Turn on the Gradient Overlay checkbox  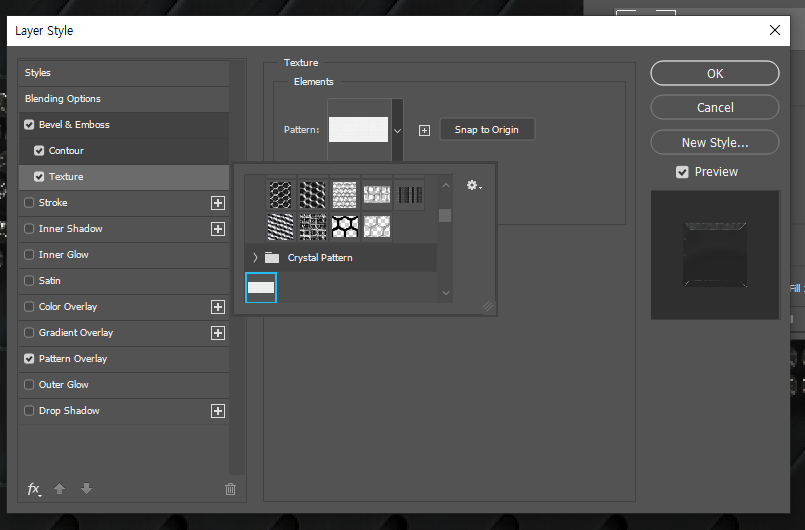tap(29, 333)
